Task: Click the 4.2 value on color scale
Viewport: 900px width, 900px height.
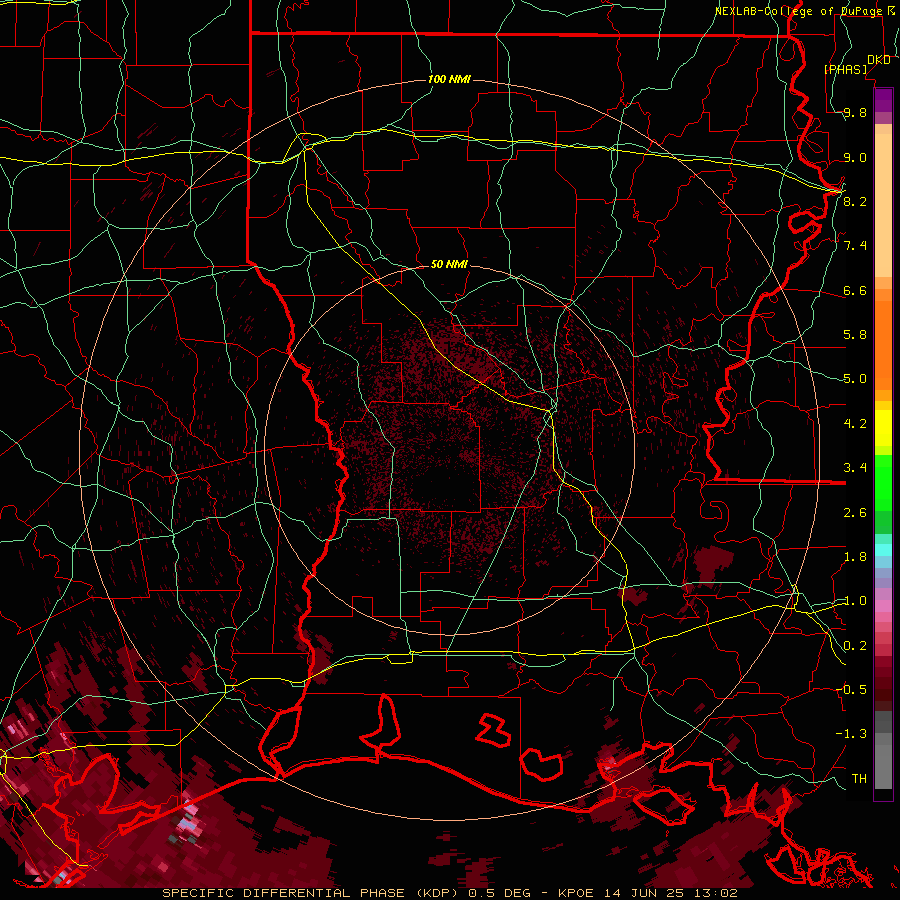Action: click(x=855, y=423)
